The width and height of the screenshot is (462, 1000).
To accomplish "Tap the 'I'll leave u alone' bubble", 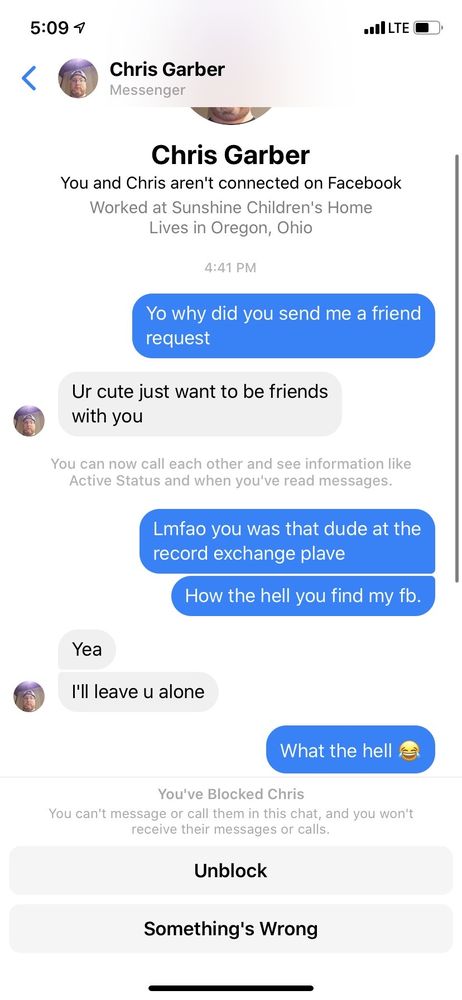I will pos(138,692).
